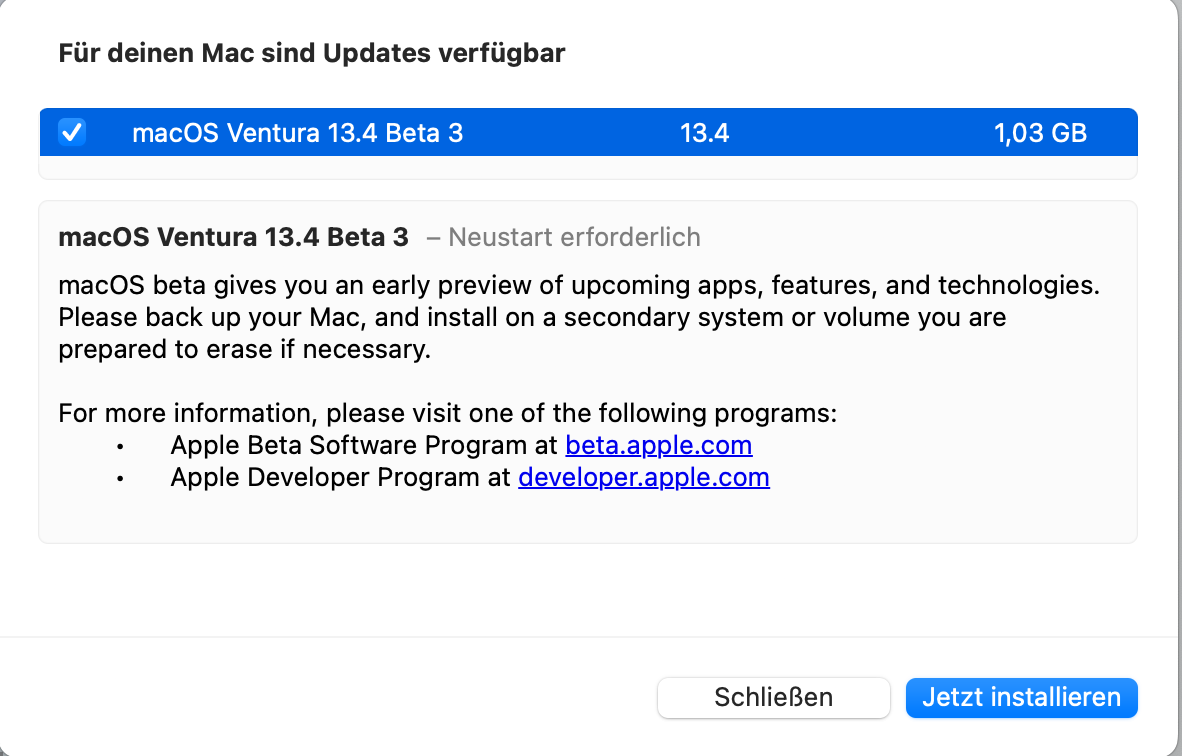Click the "Apple Developer Program at" text
The image size is (1182, 756).
340,477
